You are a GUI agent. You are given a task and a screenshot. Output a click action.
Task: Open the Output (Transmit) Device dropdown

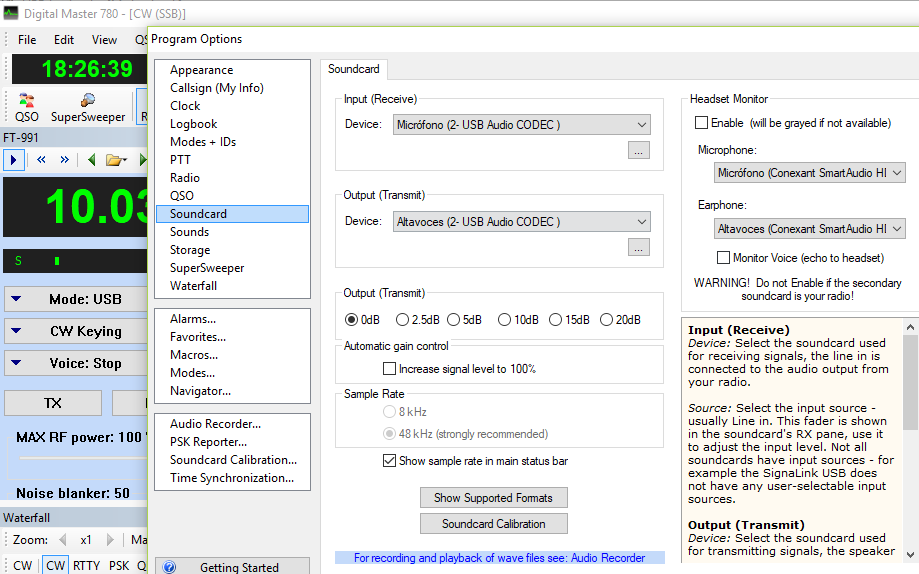point(522,222)
